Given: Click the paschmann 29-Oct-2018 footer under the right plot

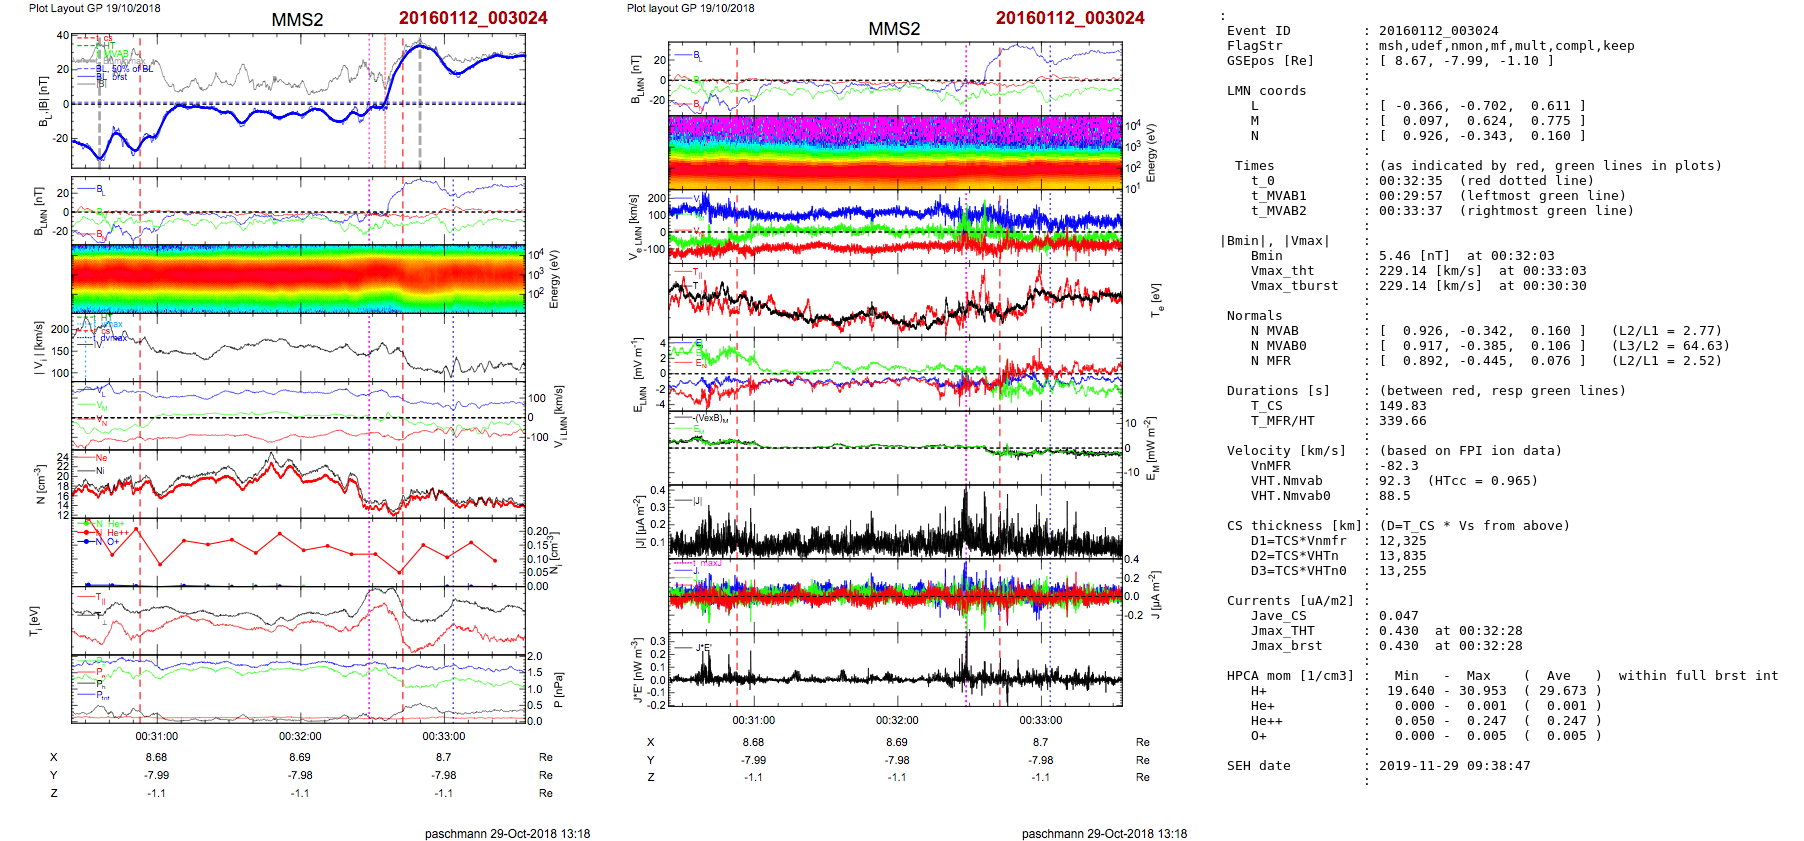Looking at the screenshot, I should (x=1104, y=833).
